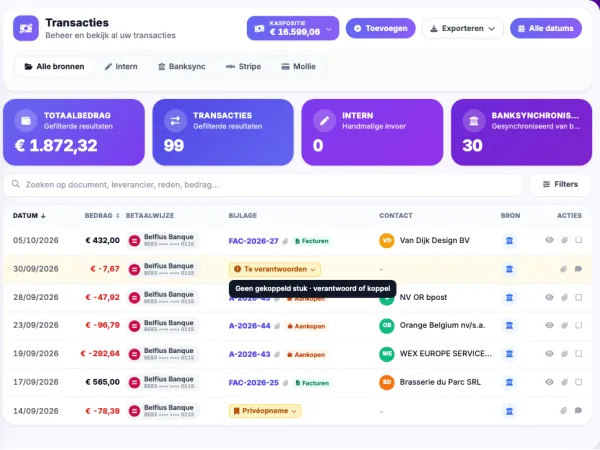600x450 pixels.
Task: Select the WEX EUROPE SERVICE row checkbox
Action: [x=579, y=354]
